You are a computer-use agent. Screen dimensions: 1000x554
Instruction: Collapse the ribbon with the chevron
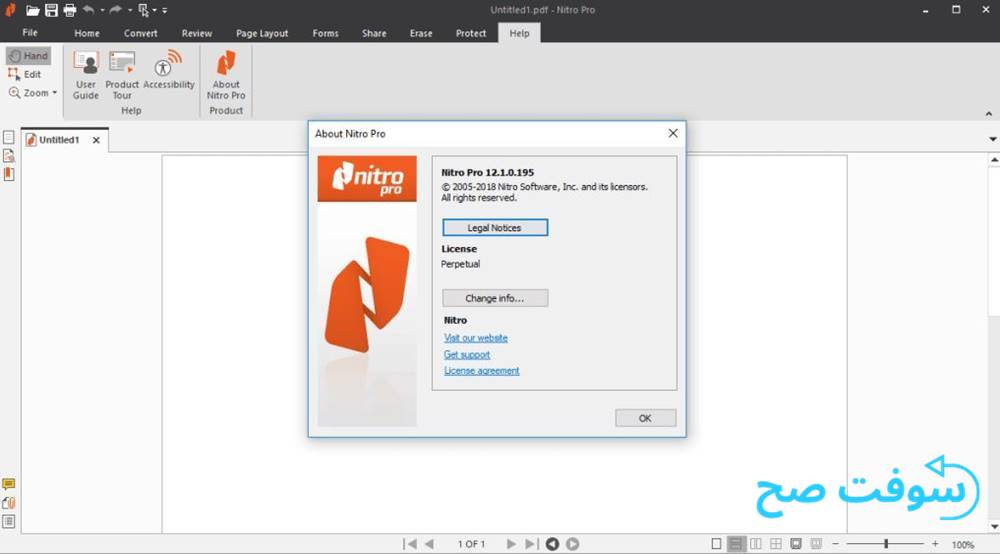click(989, 113)
